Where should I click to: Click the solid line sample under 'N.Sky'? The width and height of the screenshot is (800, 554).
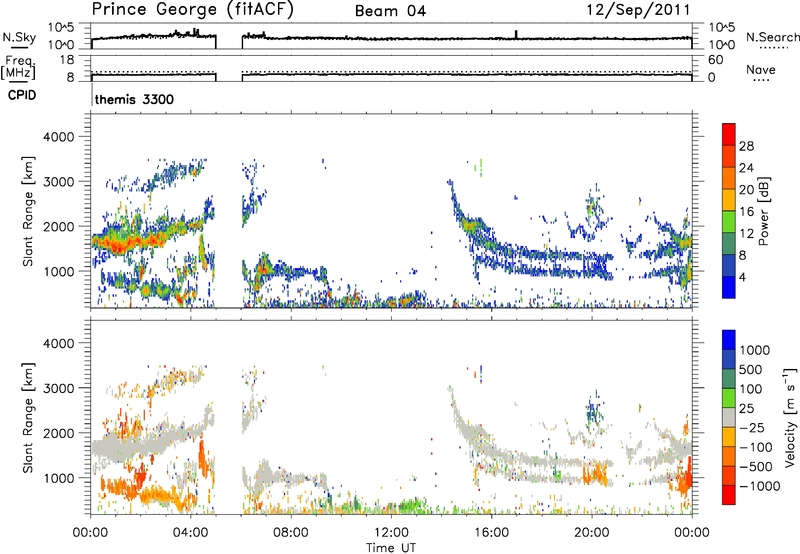[x=19, y=48]
